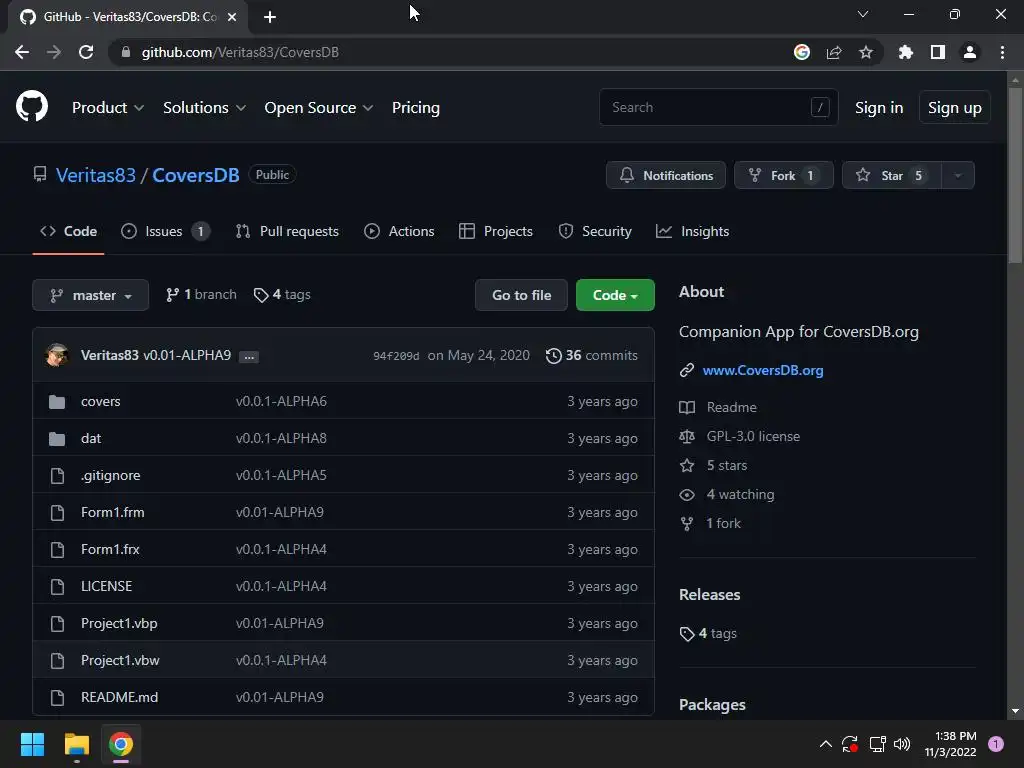This screenshot has height=768, width=1024.
Task: Open the .gitignore file
Action: (x=110, y=475)
